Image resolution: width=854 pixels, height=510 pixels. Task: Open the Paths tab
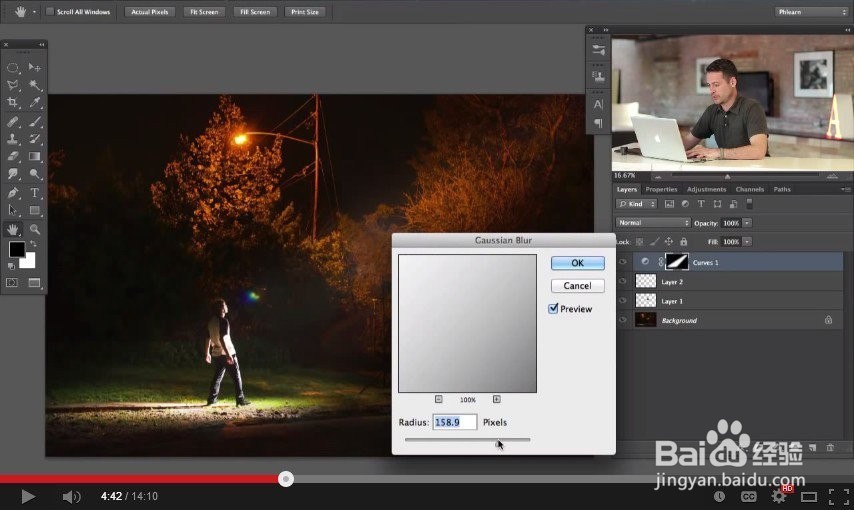tap(782, 189)
